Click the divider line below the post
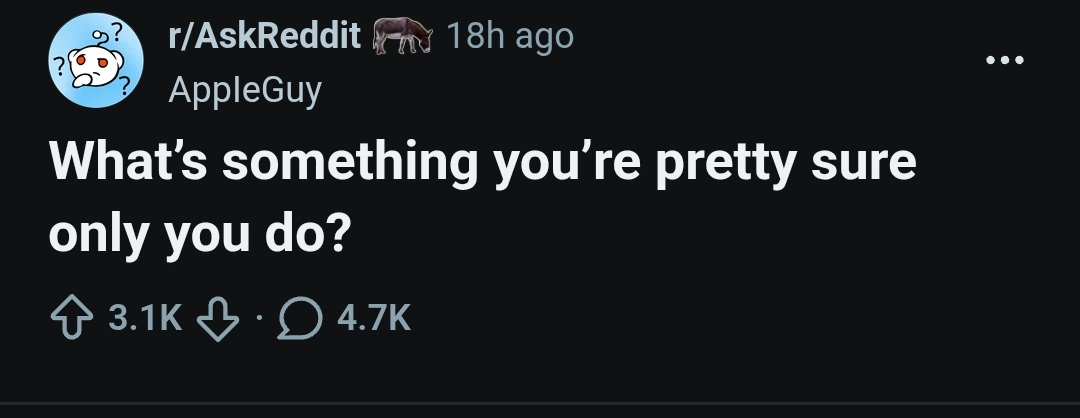This screenshot has height=418, width=1080. (540, 404)
